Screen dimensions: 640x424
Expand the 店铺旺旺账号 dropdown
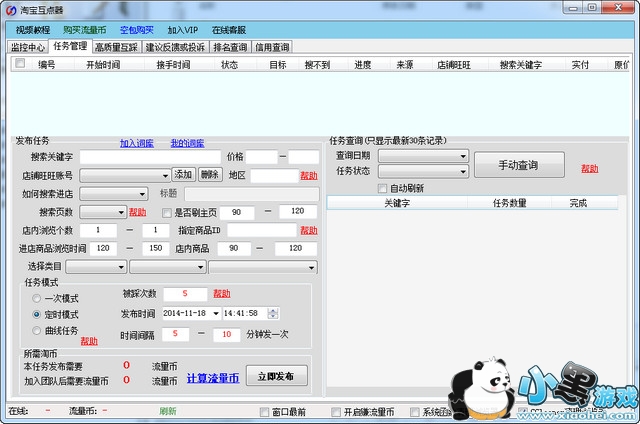pyautogui.click(x=163, y=175)
